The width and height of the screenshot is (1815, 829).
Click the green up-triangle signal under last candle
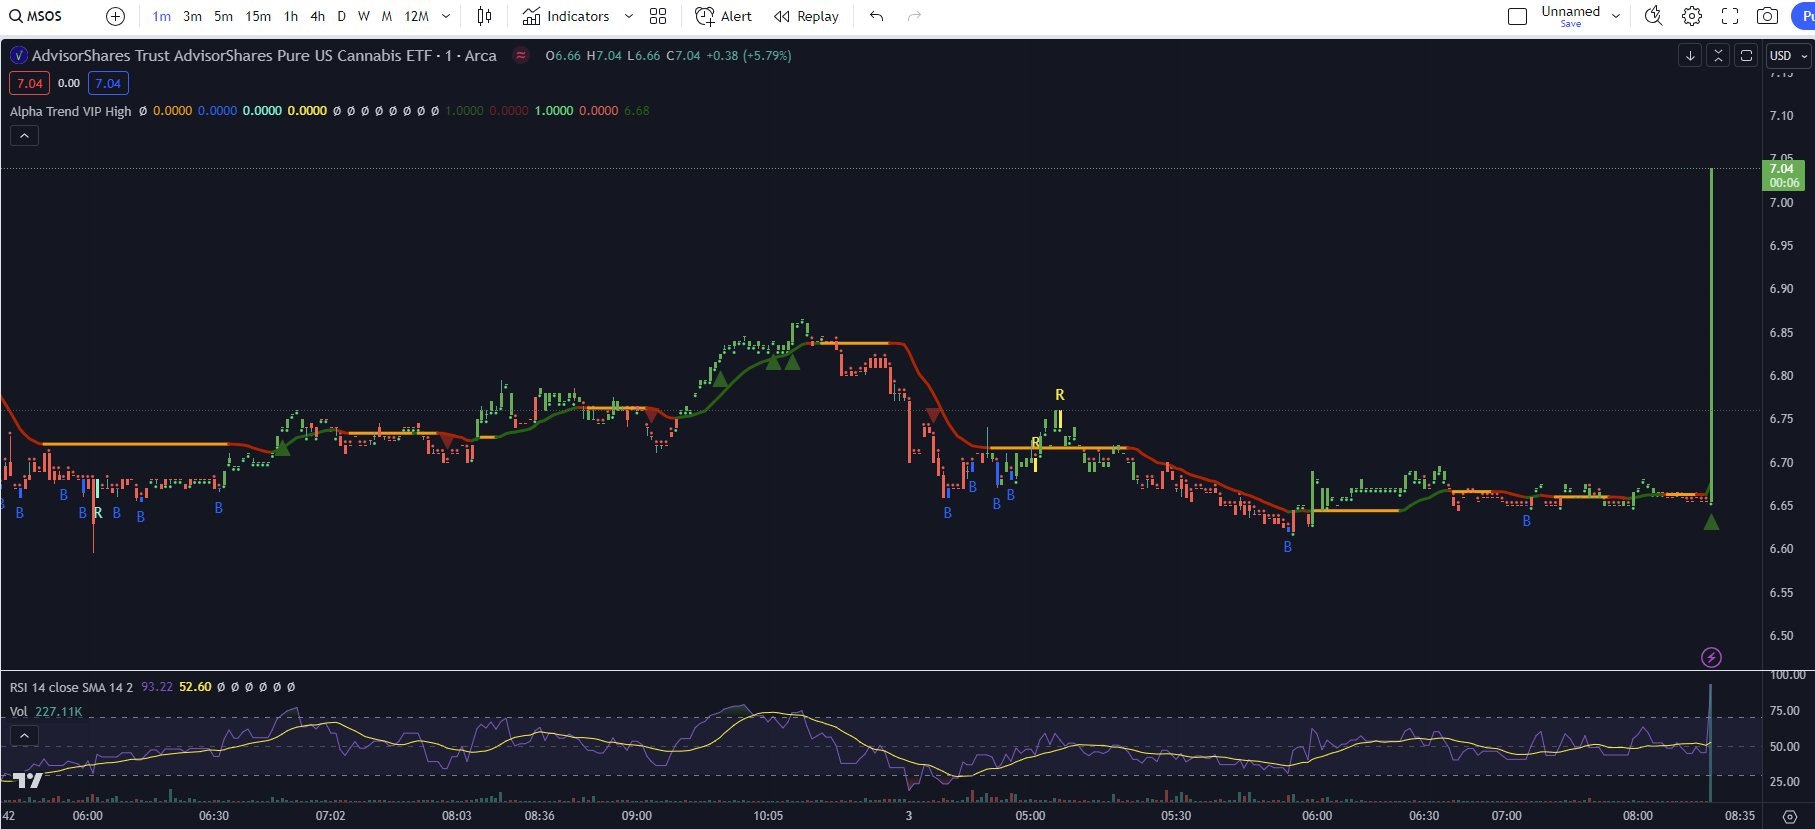point(1711,522)
